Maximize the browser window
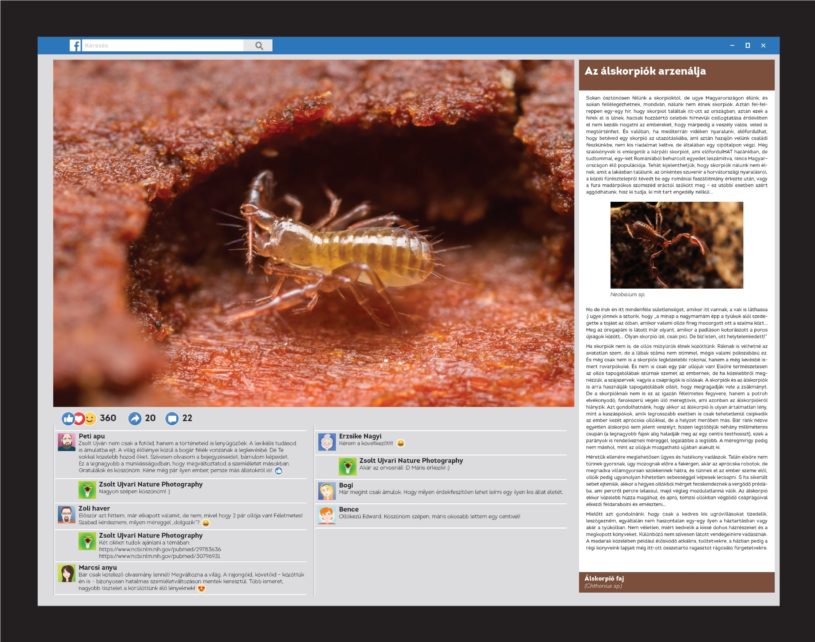This screenshot has width=815, height=642. tap(747, 45)
